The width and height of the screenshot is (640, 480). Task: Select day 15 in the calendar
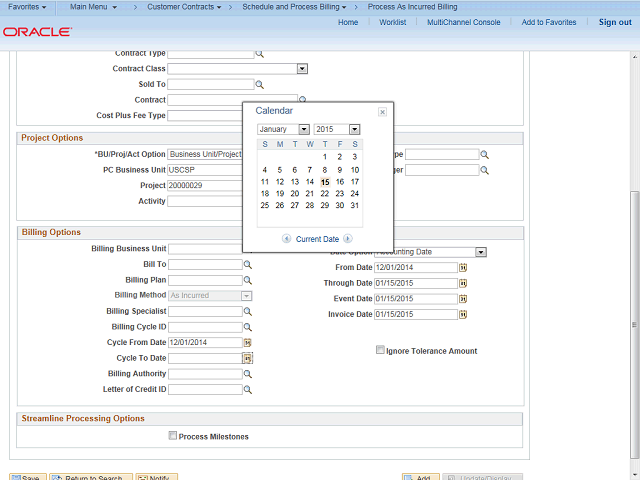pos(325,182)
